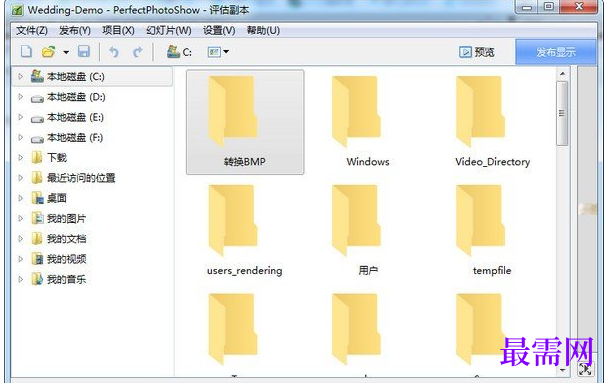612x383 pixels.
Task: Expand the 我的图片 tree node
Action: (x=21, y=218)
